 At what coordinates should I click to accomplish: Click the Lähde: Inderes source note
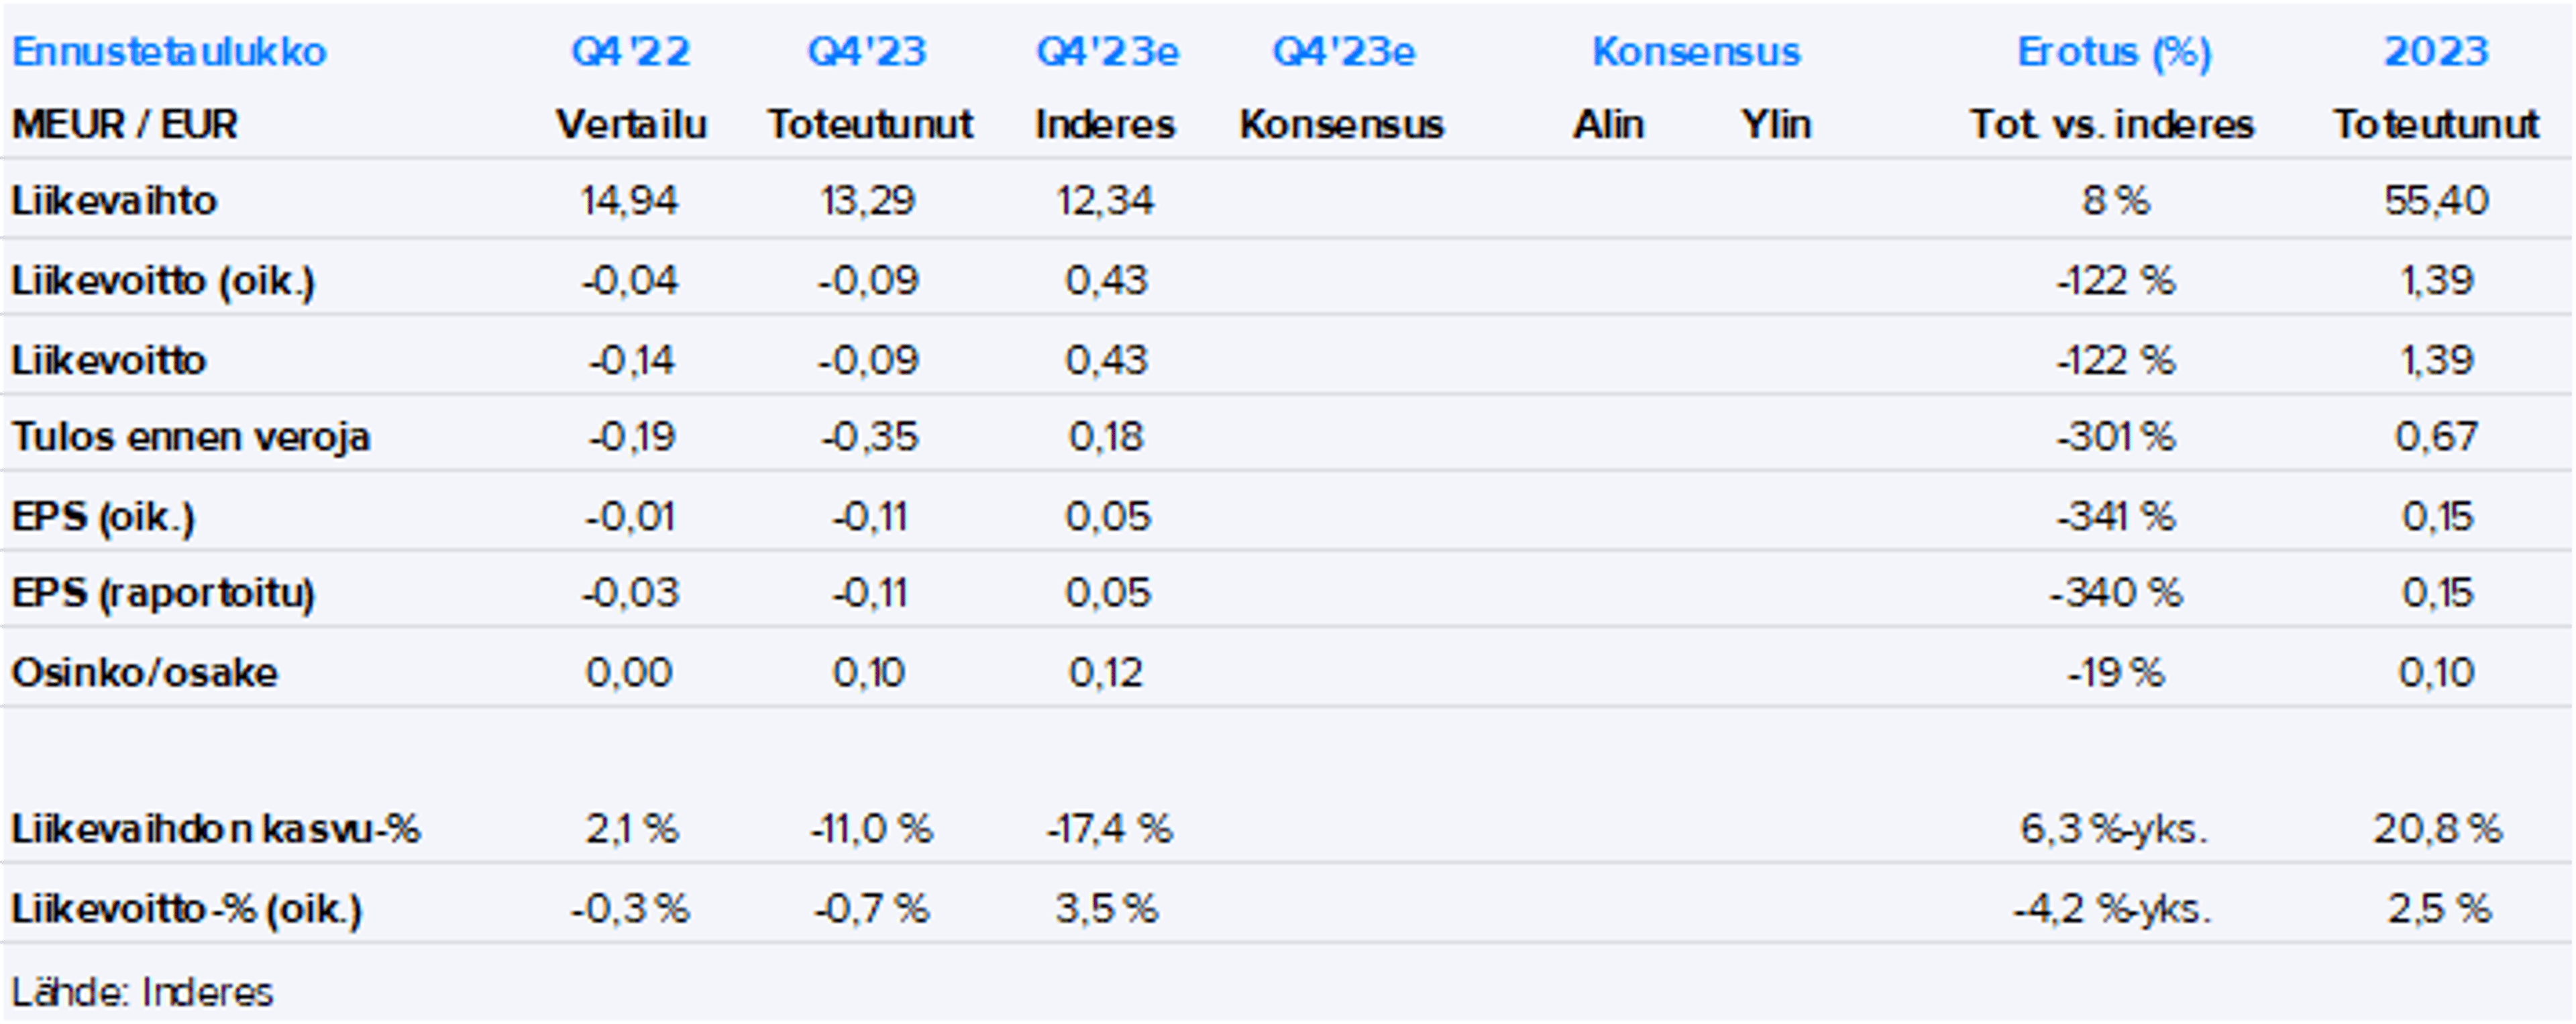(142, 992)
